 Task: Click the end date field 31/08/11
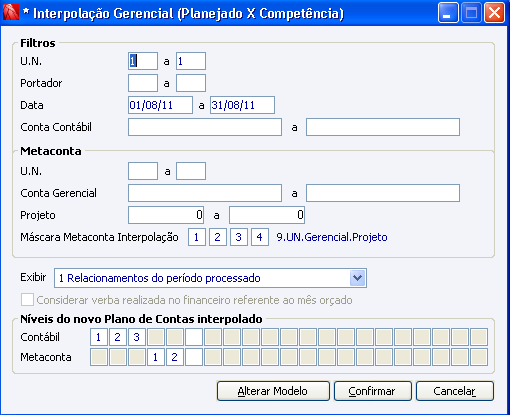(242, 105)
